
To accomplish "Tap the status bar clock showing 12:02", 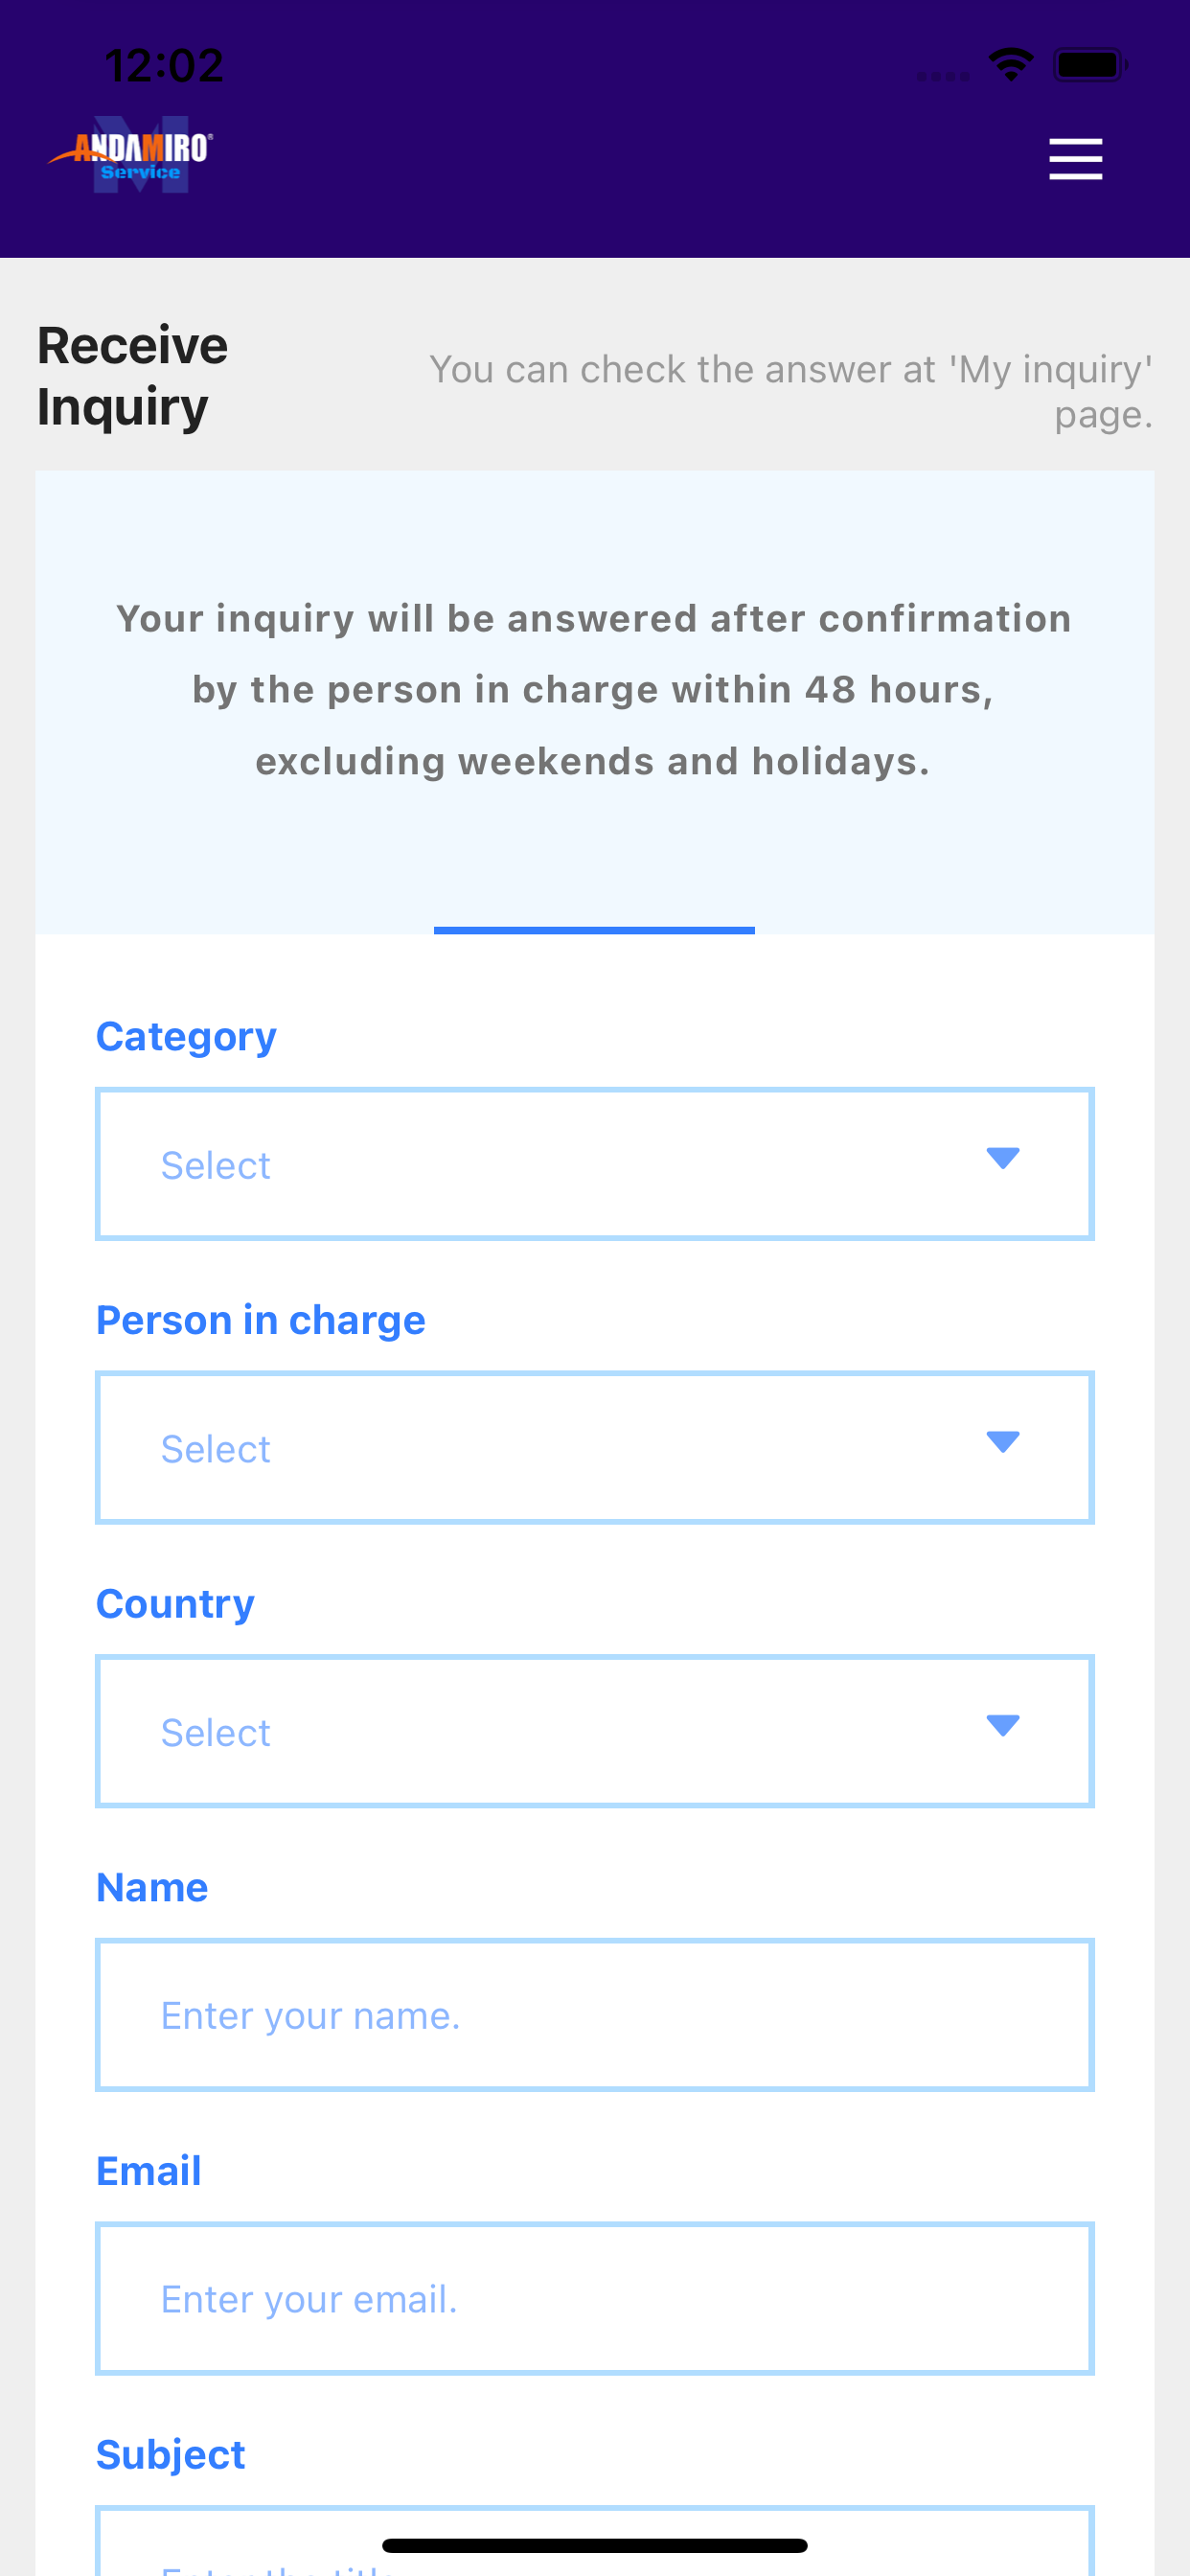I will [x=164, y=66].
